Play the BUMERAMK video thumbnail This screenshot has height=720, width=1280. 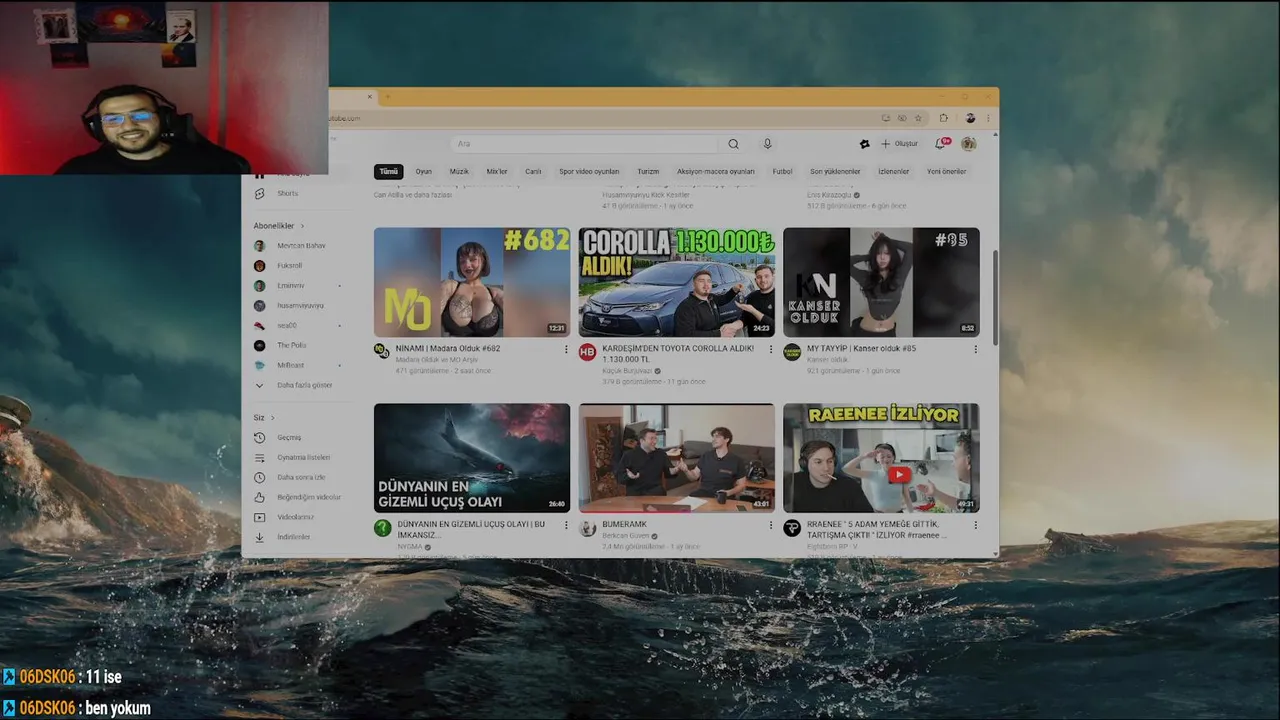pos(676,458)
